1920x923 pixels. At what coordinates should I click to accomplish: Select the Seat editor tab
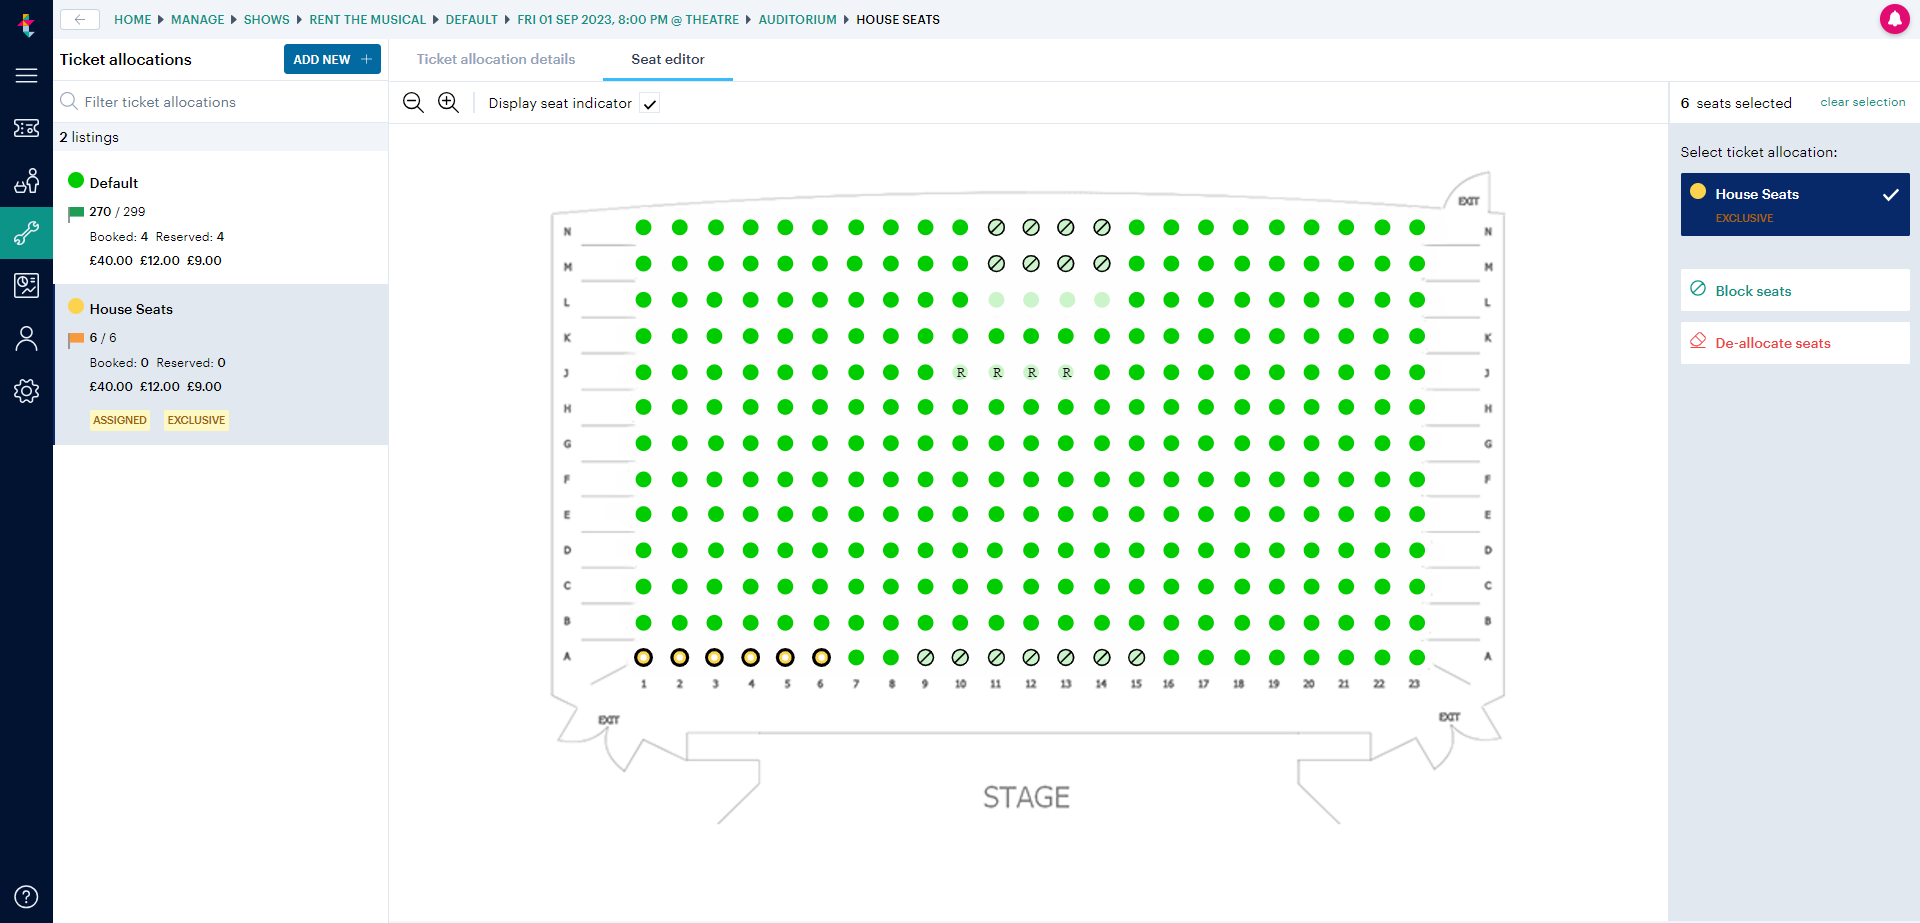667,59
